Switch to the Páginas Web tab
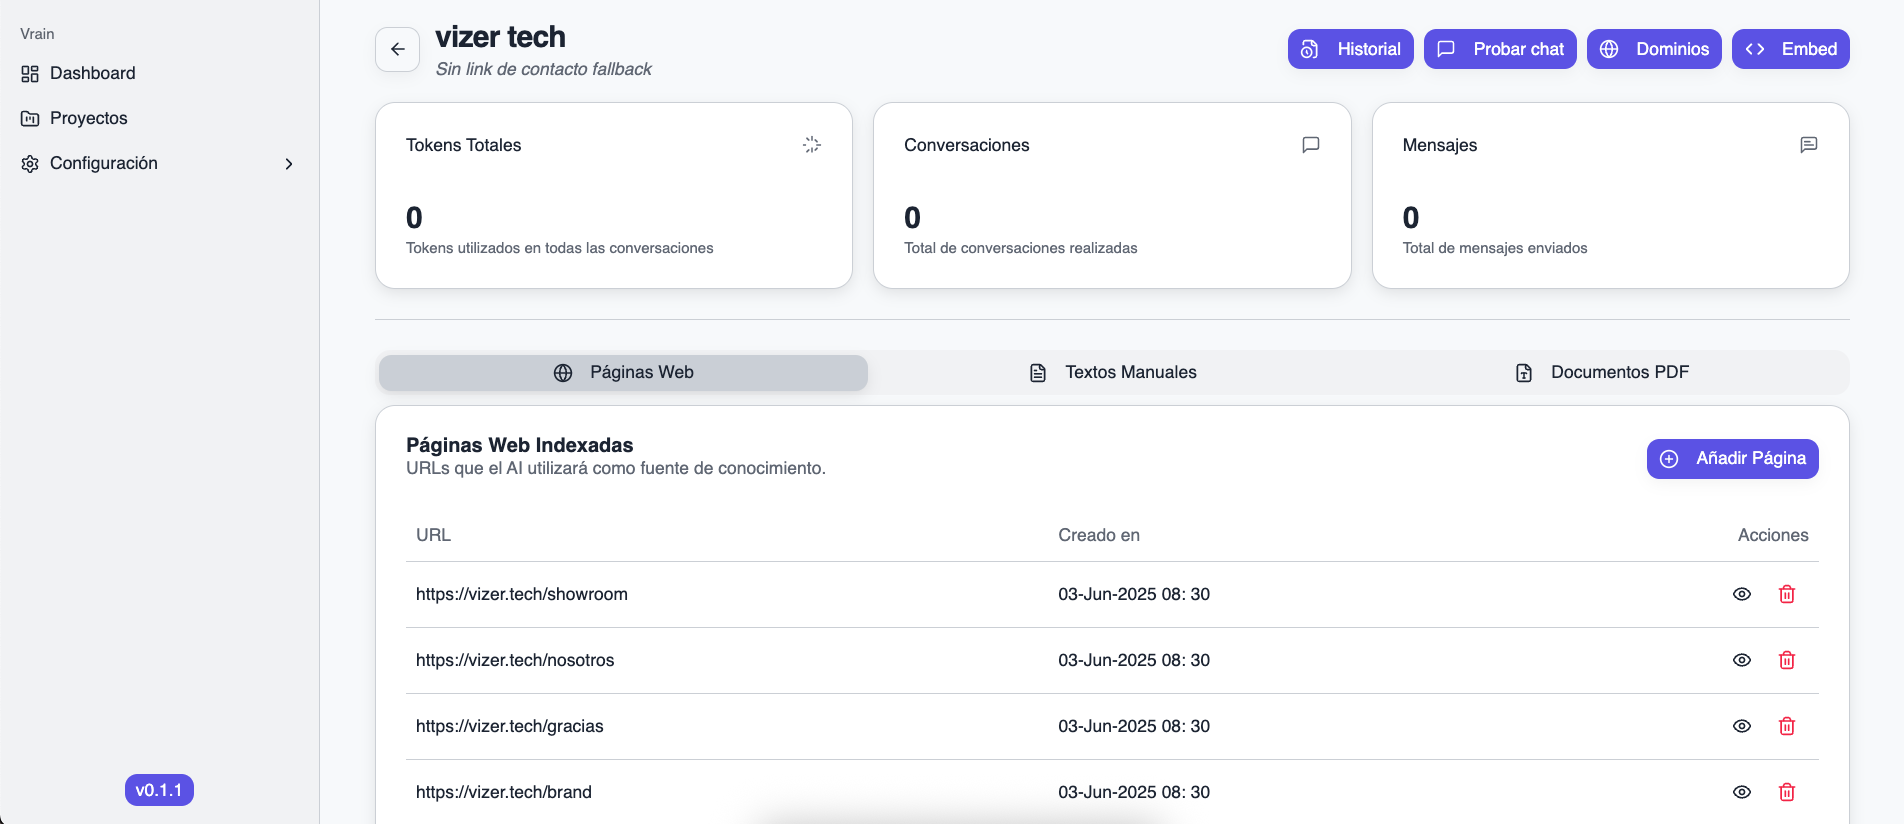The image size is (1904, 824). (x=623, y=372)
